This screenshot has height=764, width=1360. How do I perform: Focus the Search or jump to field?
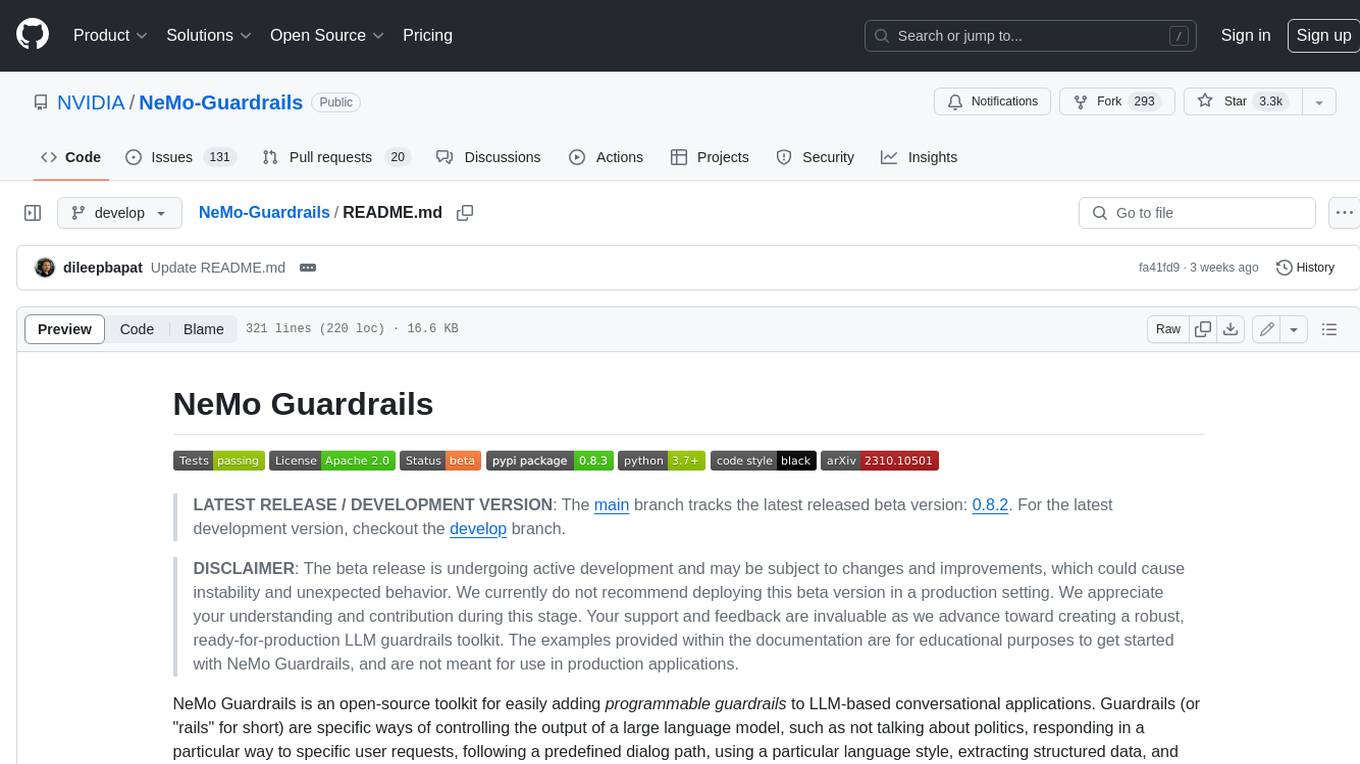pos(1031,35)
